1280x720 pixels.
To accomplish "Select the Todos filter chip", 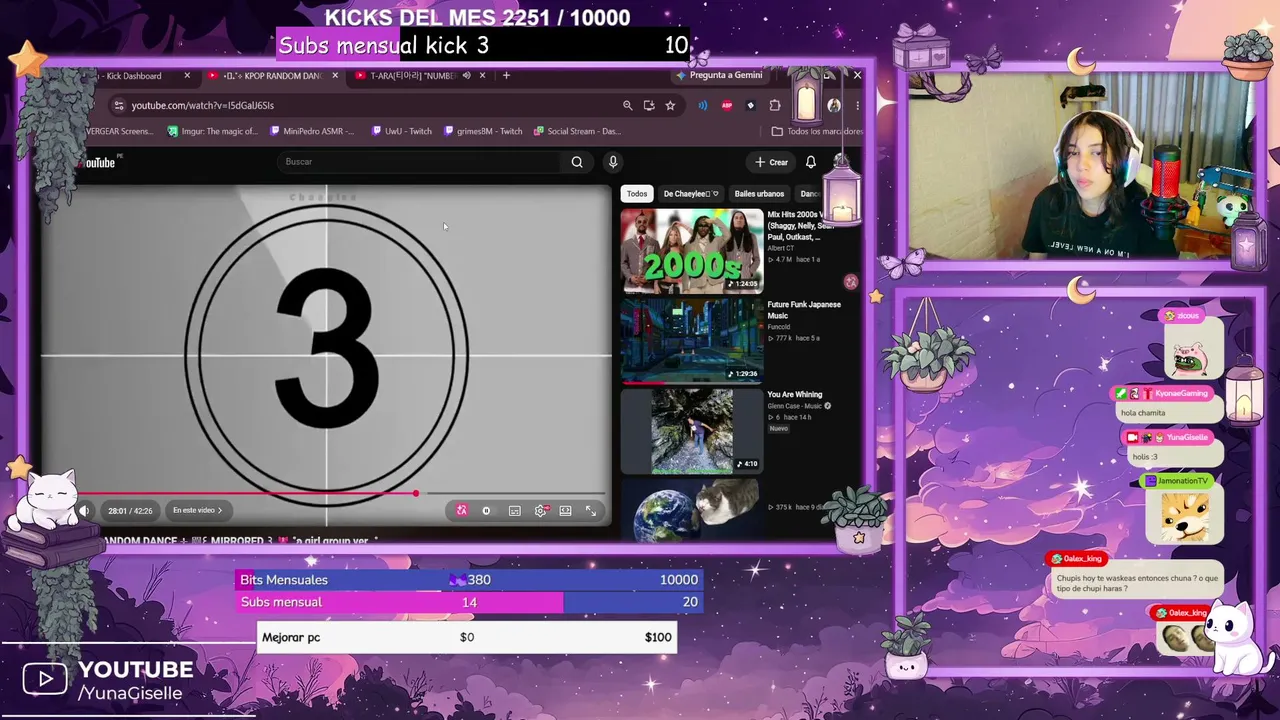I will [637, 194].
